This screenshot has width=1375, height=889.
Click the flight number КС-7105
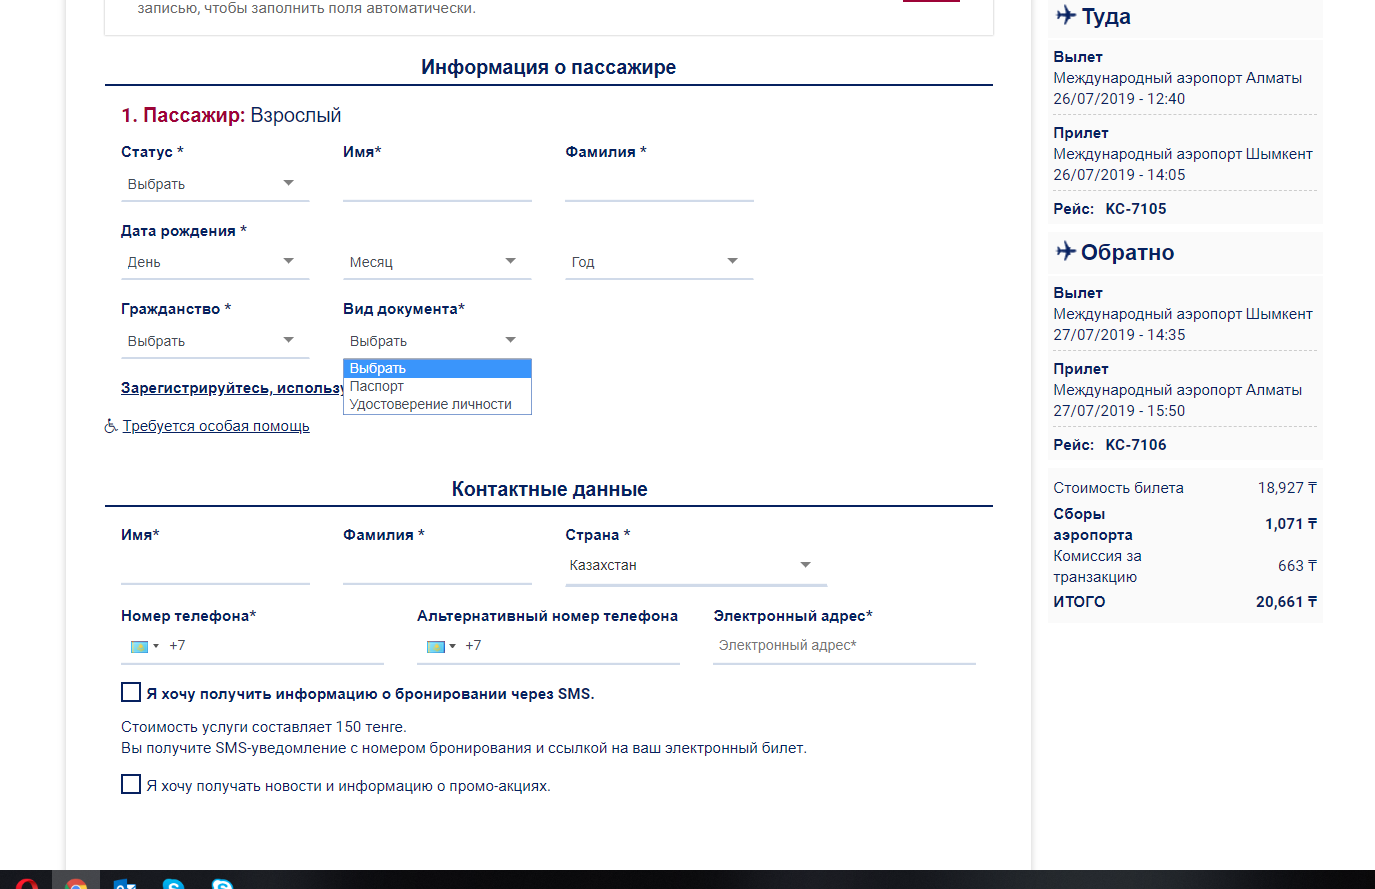(x=1136, y=209)
